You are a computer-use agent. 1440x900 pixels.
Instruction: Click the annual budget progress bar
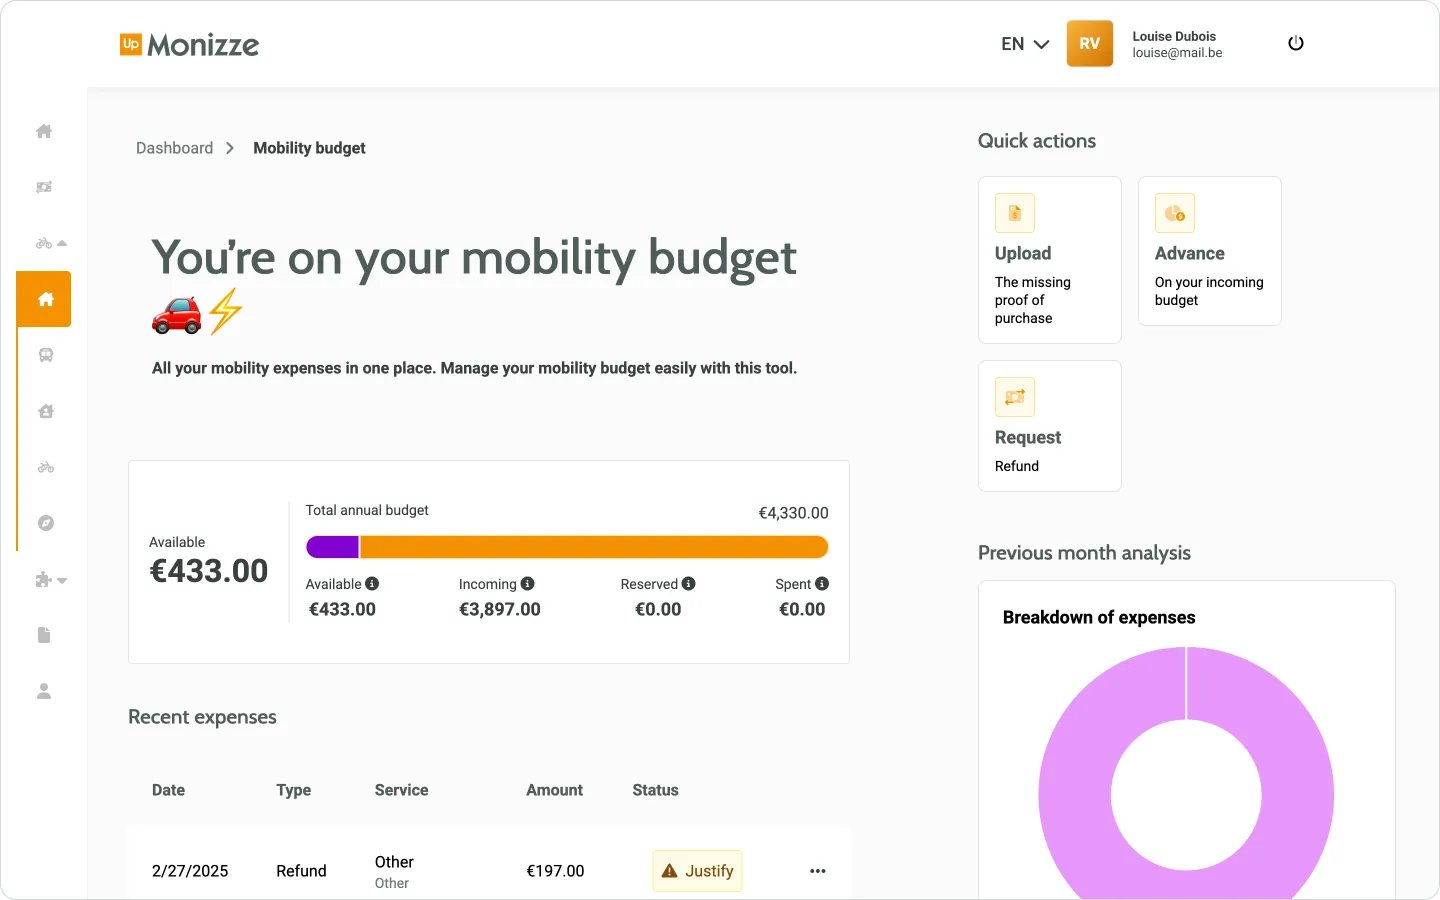567,546
